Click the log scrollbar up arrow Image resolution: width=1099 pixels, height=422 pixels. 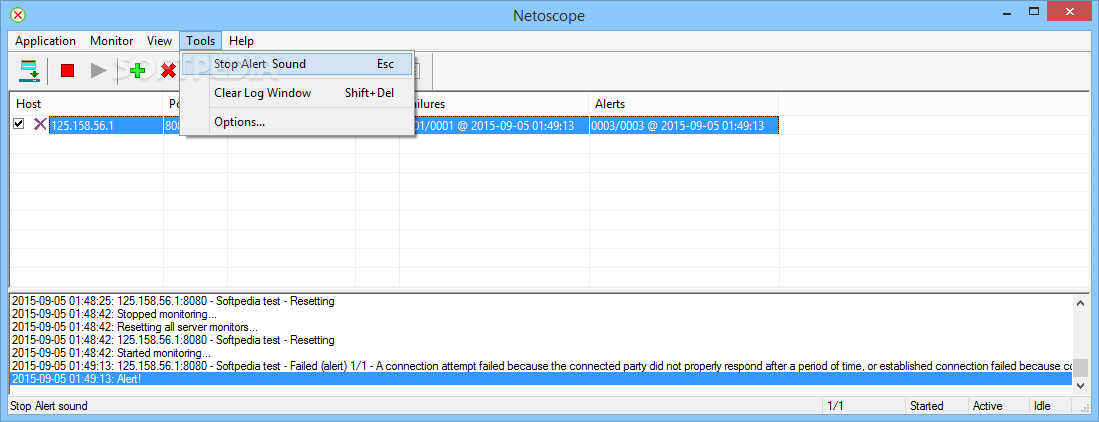pyautogui.click(x=1081, y=302)
